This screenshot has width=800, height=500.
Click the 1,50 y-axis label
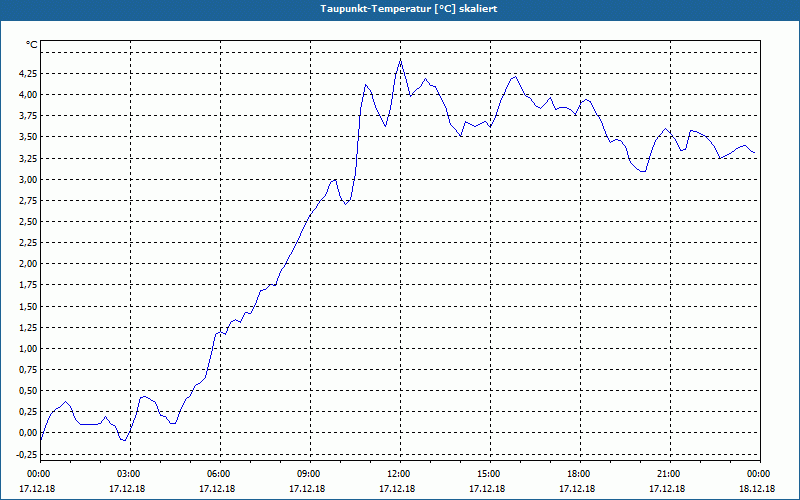[x=27, y=306]
